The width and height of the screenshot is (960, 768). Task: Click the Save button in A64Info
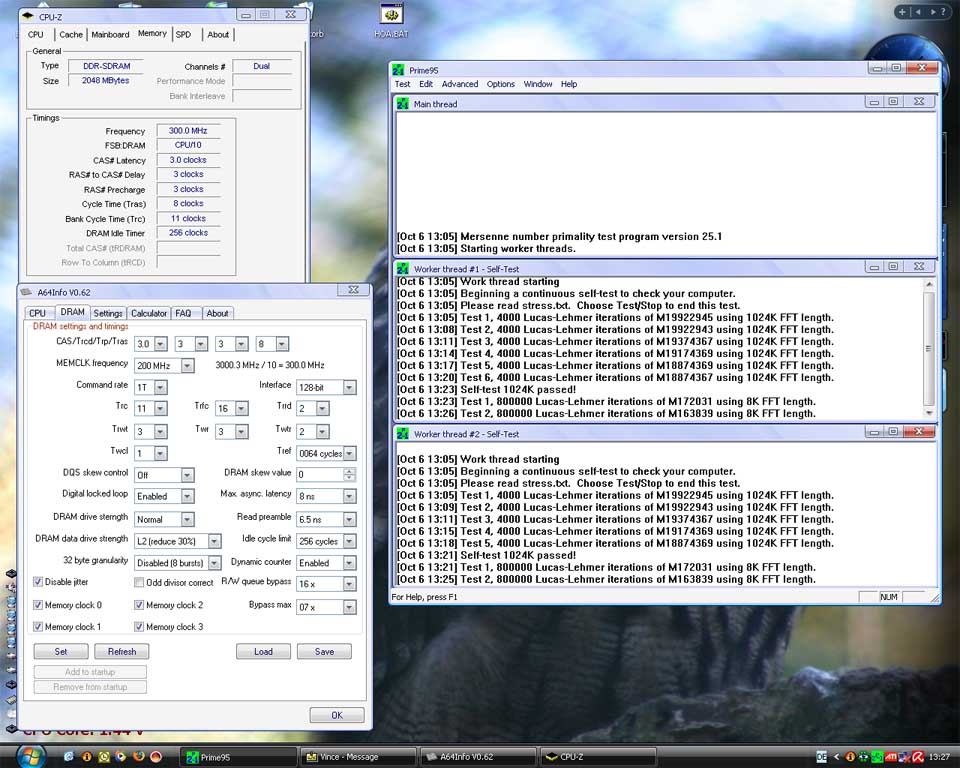(324, 652)
